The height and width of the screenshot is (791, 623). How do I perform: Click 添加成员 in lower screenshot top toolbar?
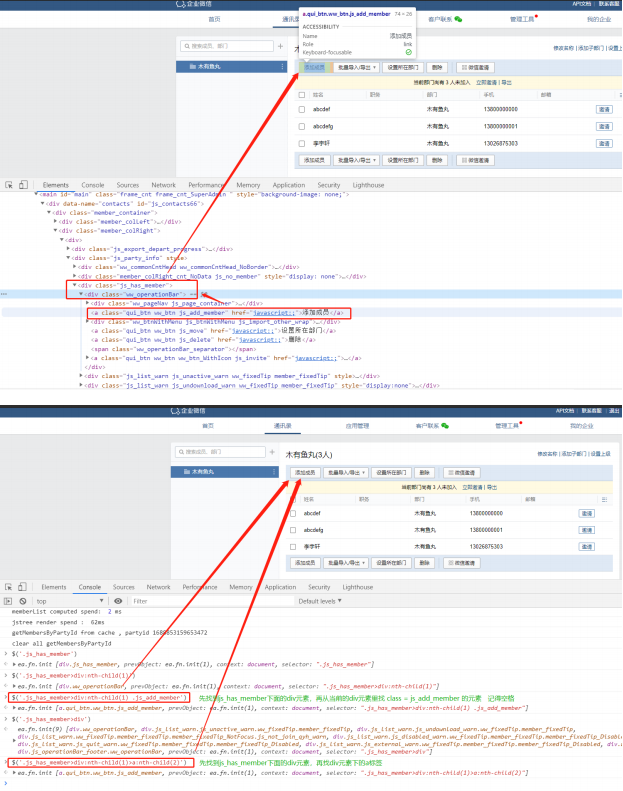(305, 473)
